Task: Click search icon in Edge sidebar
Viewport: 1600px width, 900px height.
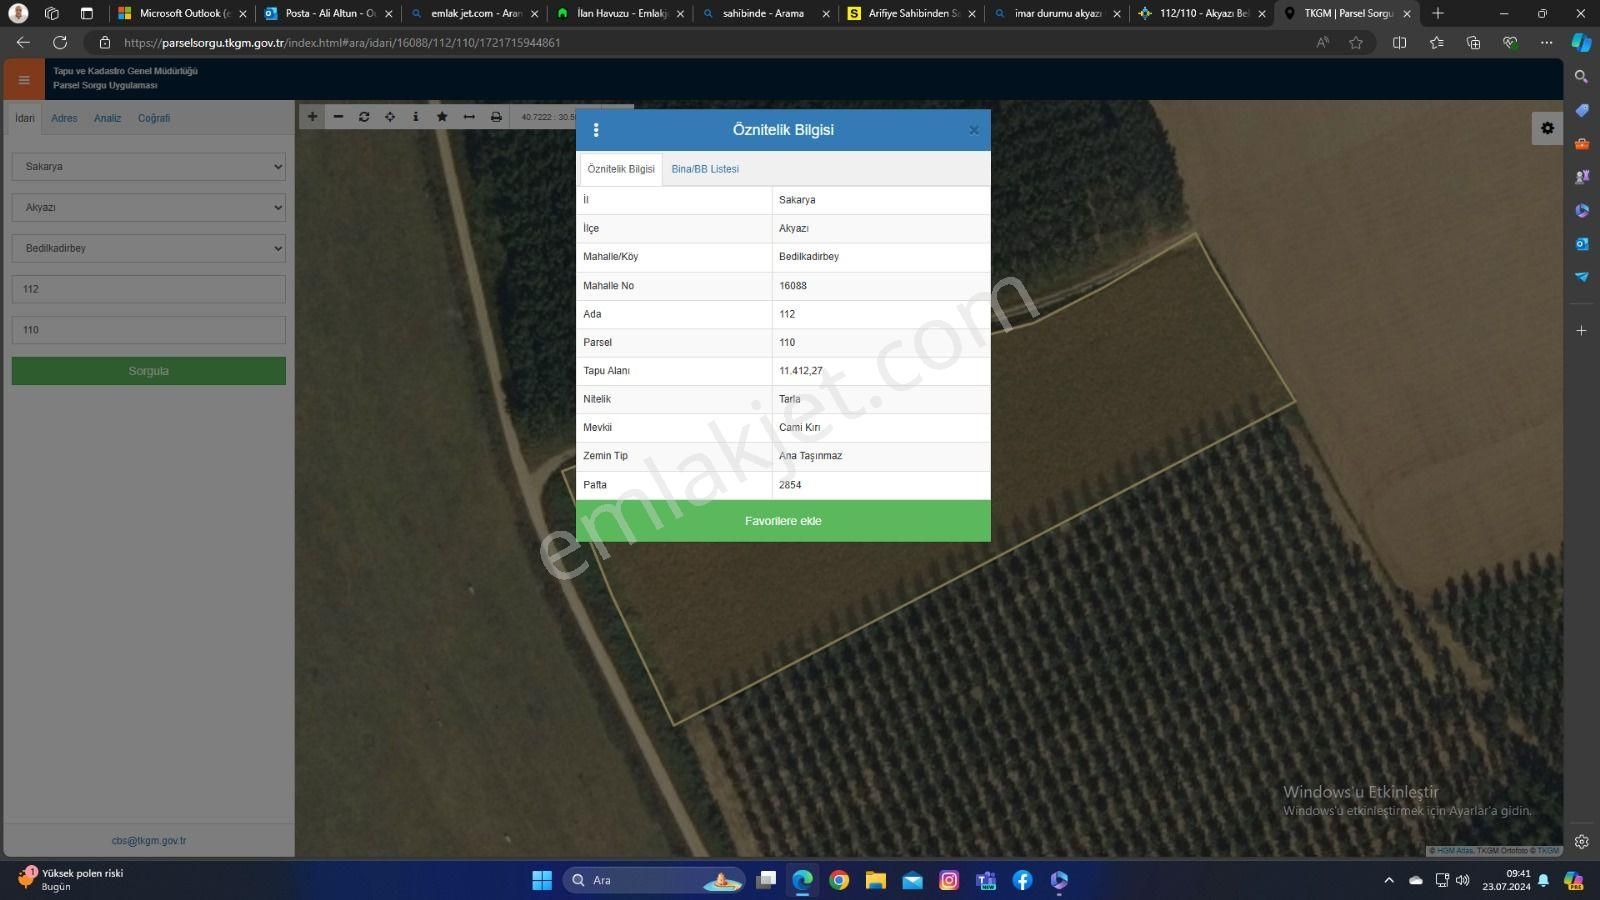Action: point(1581,77)
